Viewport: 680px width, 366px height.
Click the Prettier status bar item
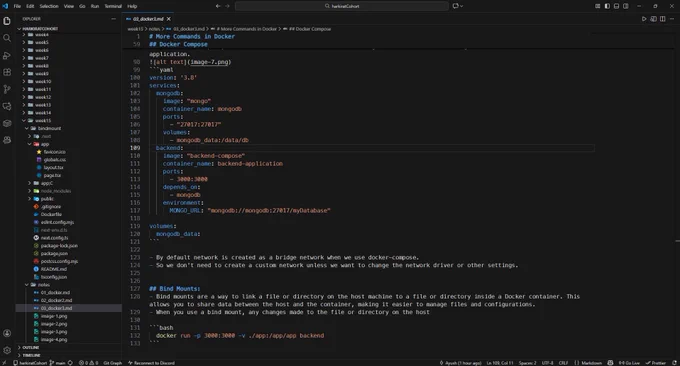[655, 363]
